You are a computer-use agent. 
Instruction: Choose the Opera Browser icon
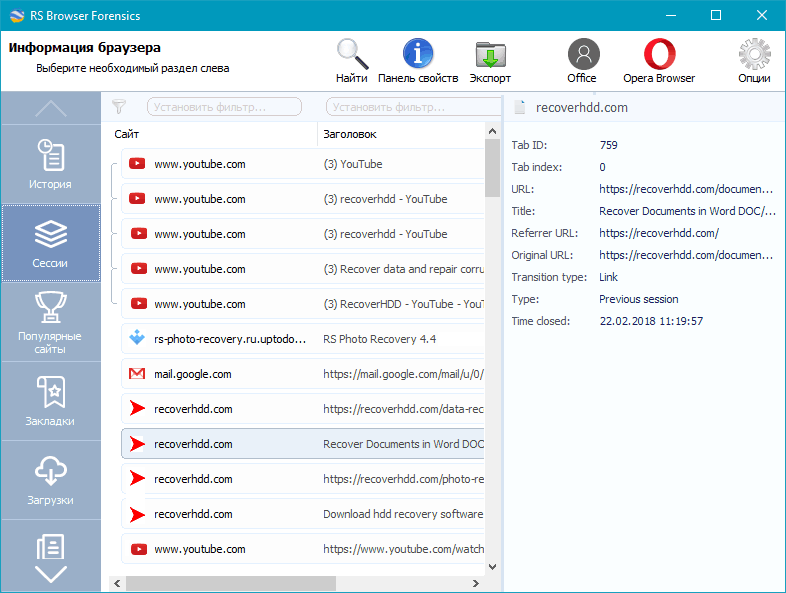coord(659,61)
